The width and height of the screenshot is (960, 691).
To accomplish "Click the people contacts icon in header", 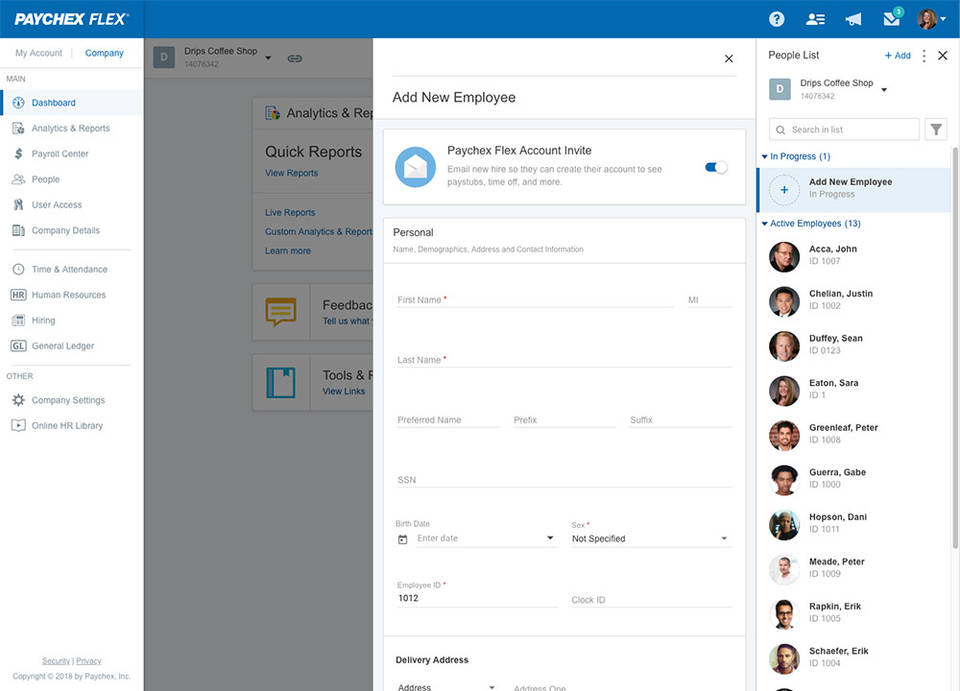I will tap(815, 19).
